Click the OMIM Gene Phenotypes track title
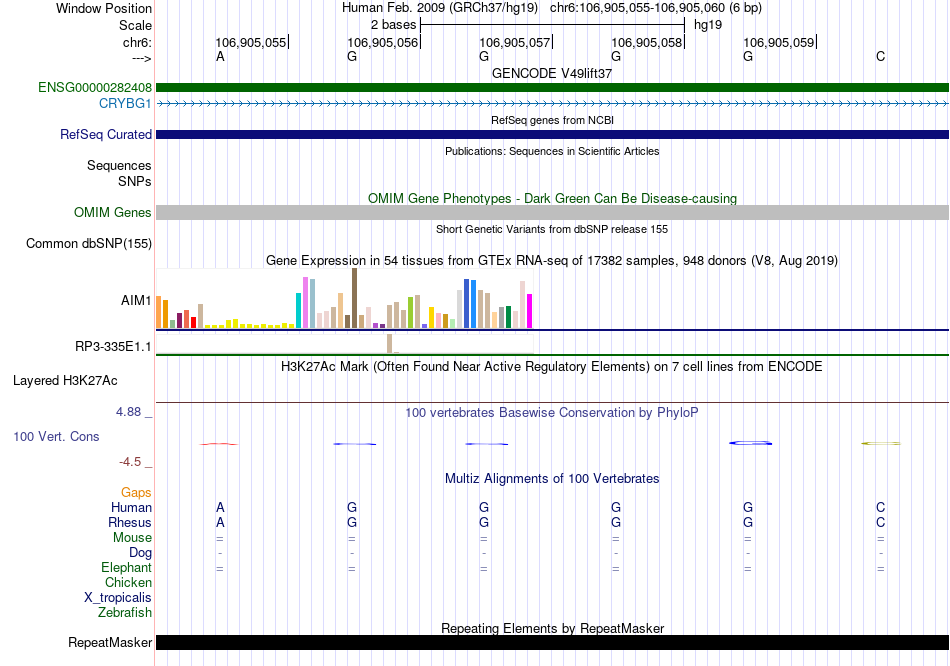The height and width of the screenshot is (666, 950). [553, 199]
